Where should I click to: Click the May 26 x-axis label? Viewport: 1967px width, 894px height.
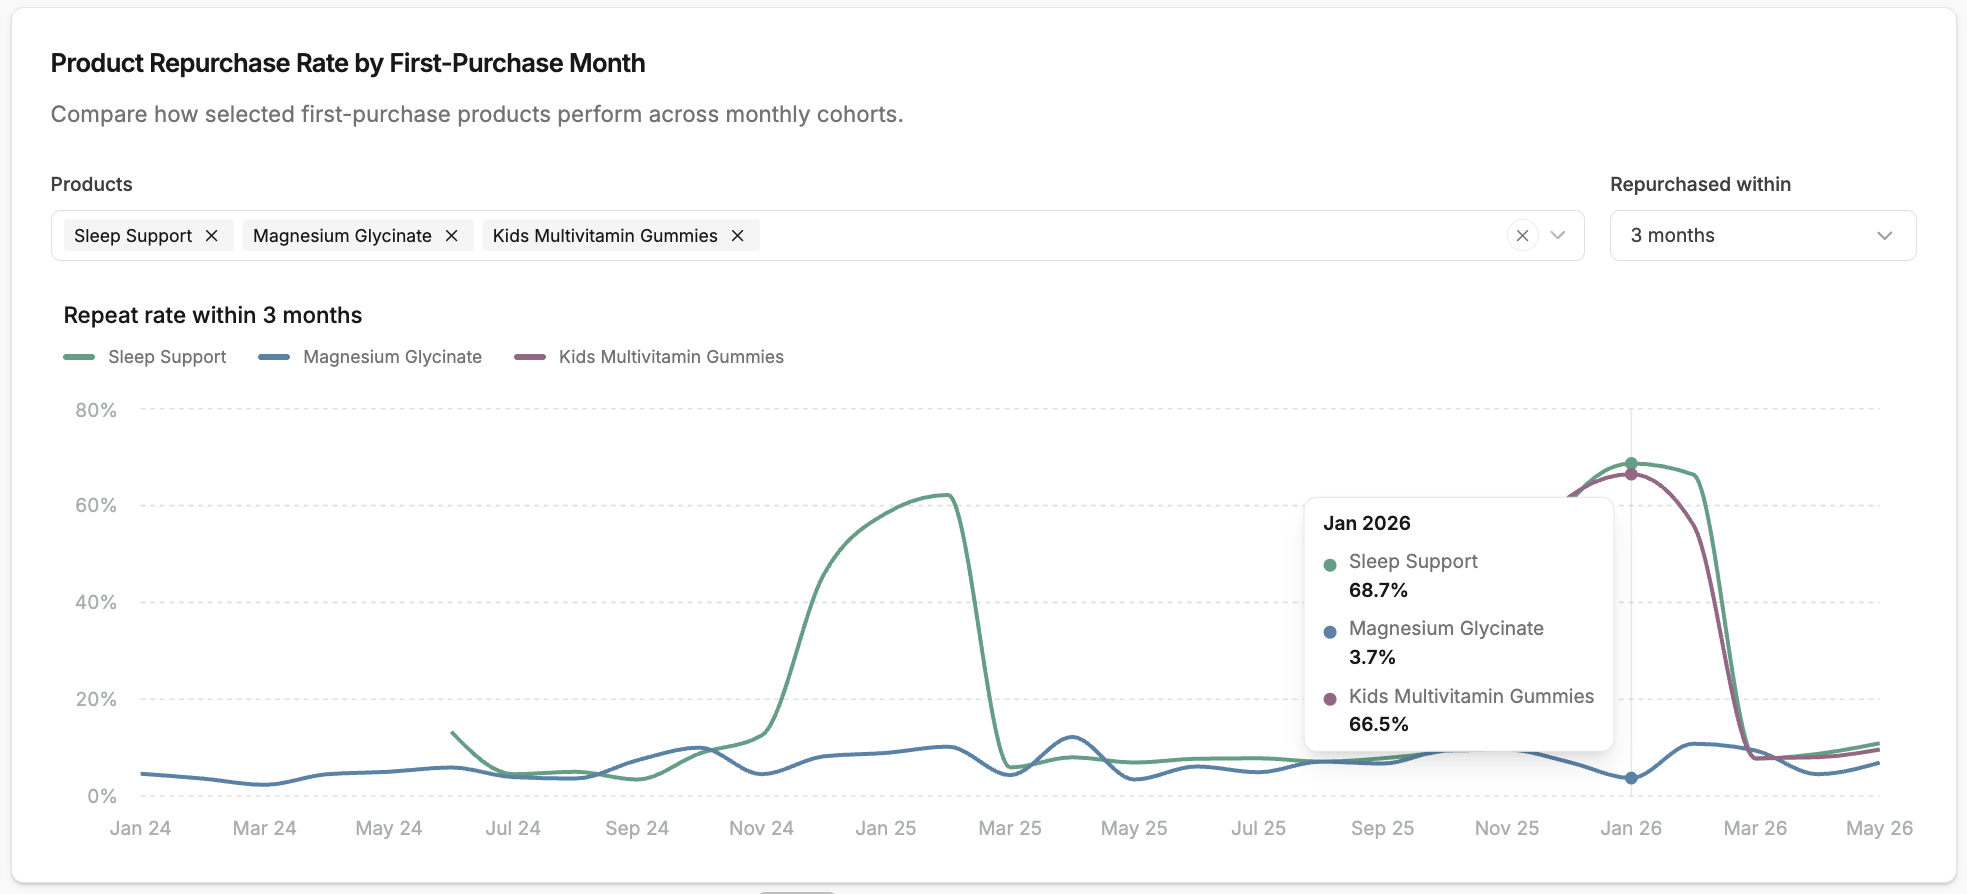pos(1879,828)
